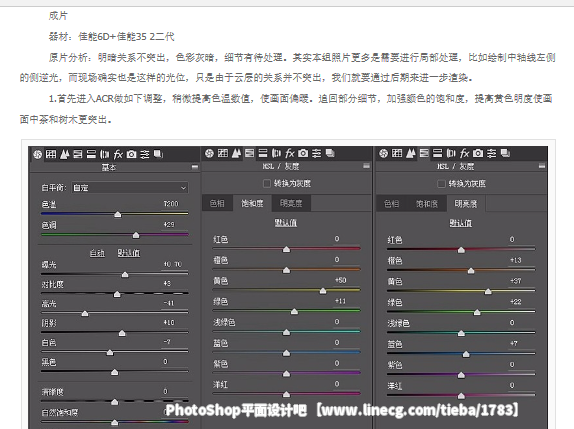Click the Tone Curve icon above the 饱和度 HSL panel
Viewport: 574px width, 429px height.
click(x=223, y=153)
